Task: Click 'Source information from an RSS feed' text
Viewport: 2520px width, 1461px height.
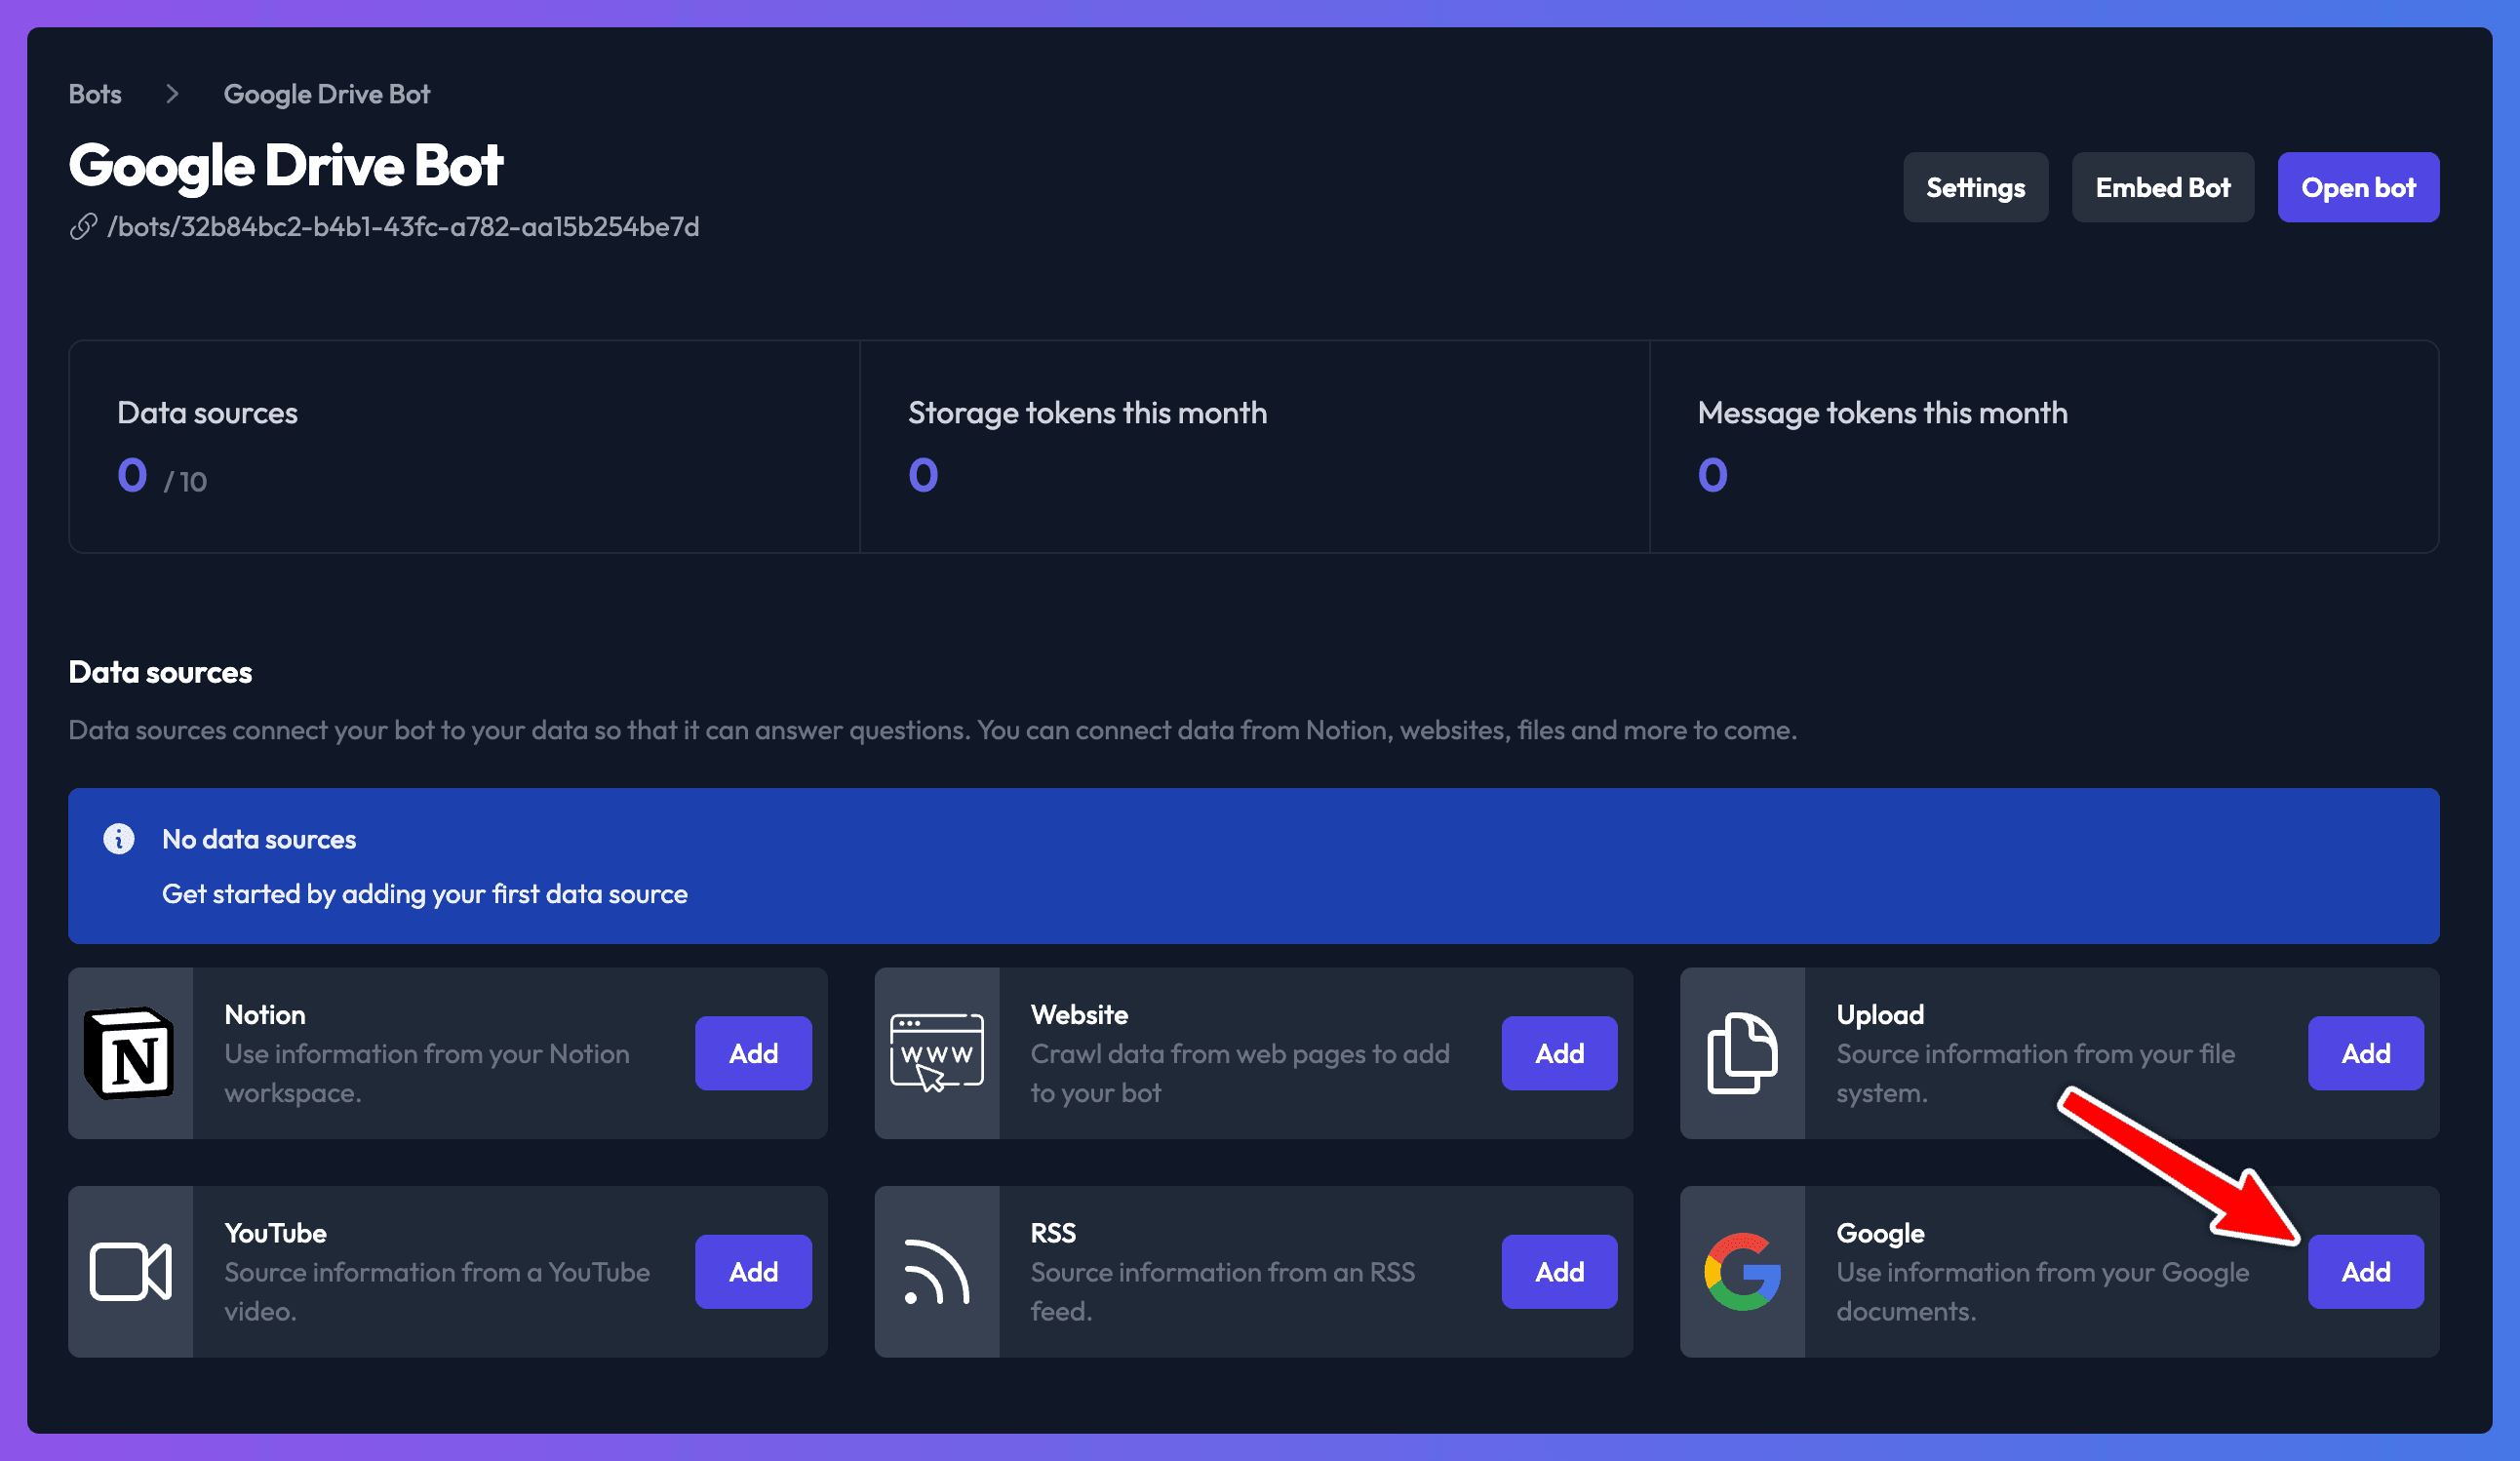Action: tap(1222, 1292)
